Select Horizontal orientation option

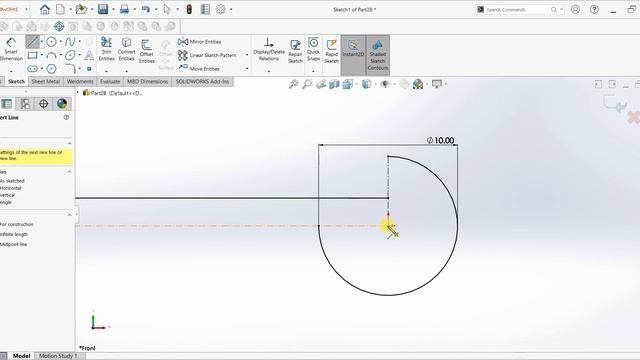pos(11,188)
